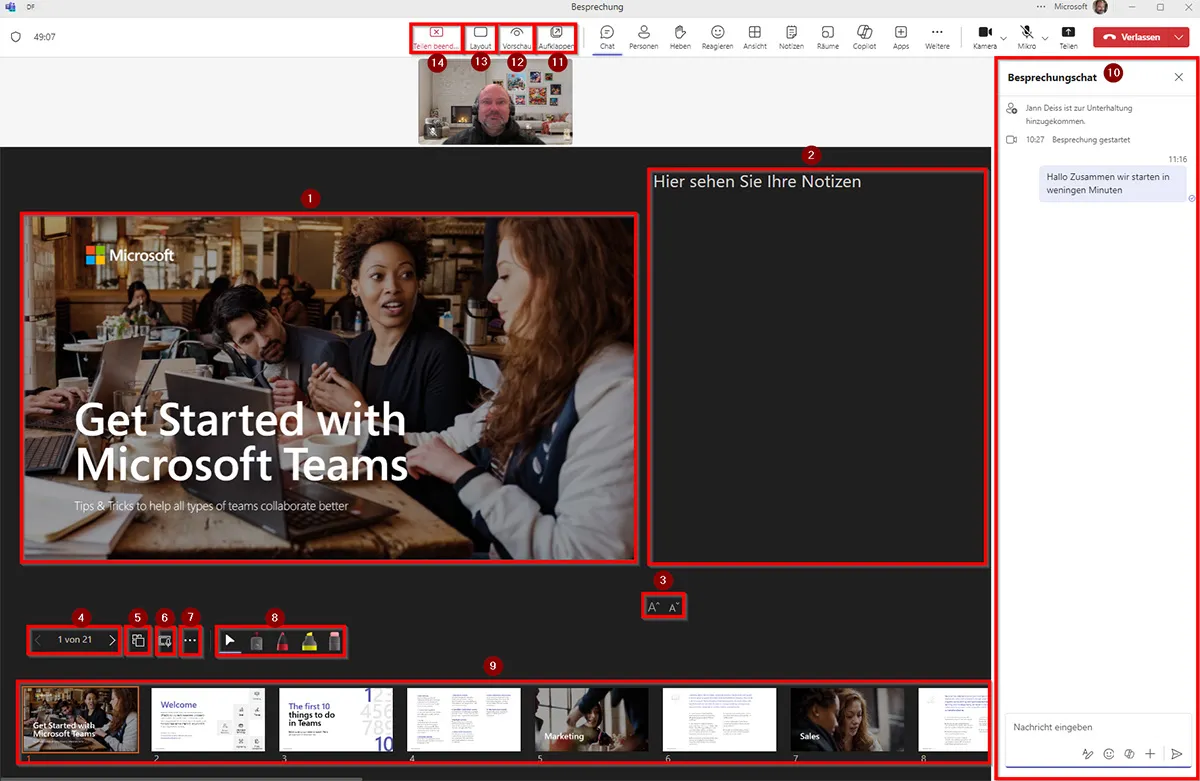Click Teilen beenden to stop sharing
The width and height of the screenshot is (1200, 781).
coord(436,38)
